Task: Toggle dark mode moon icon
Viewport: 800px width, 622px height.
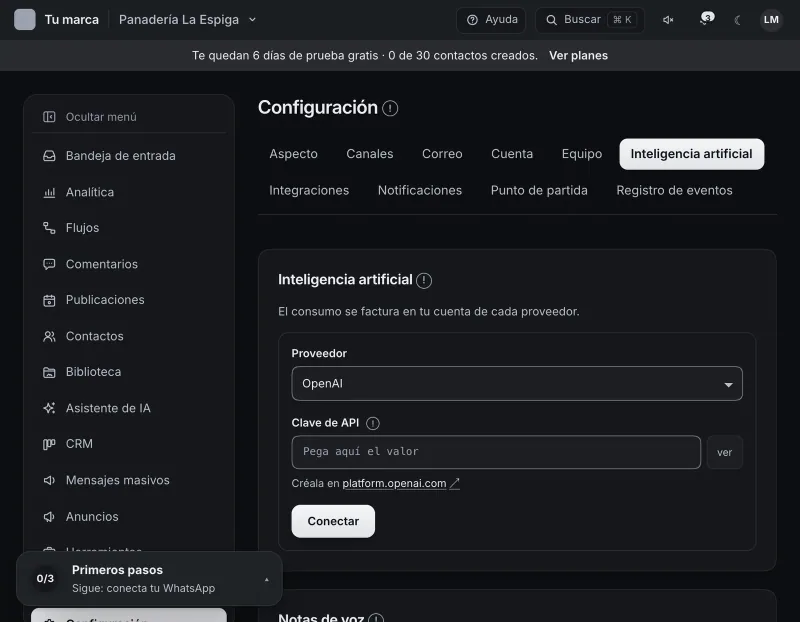Action: click(737, 20)
